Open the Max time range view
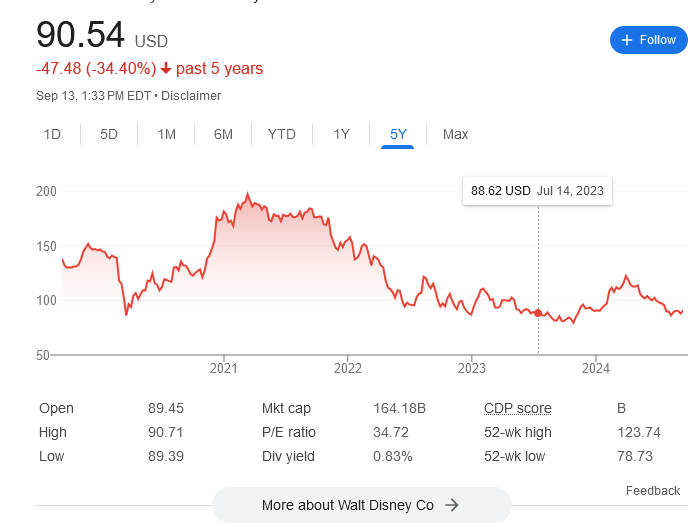 pyautogui.click(x=455, y=134)
